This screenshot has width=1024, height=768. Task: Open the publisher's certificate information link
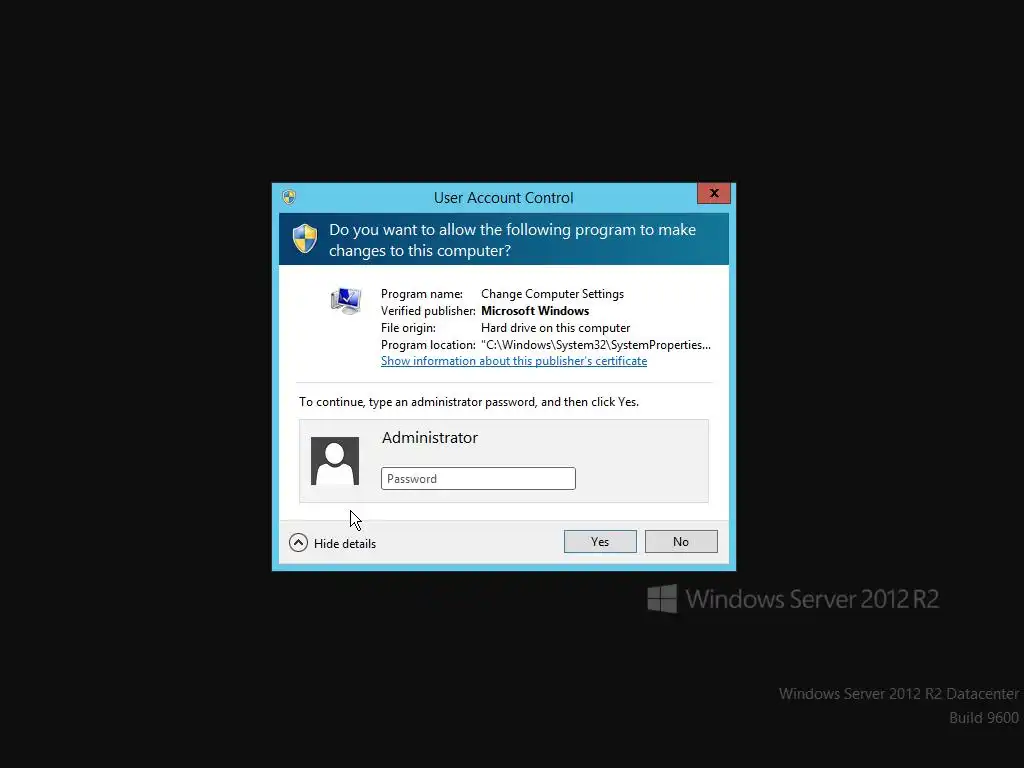pyautogui.click(x=514, y=361)
